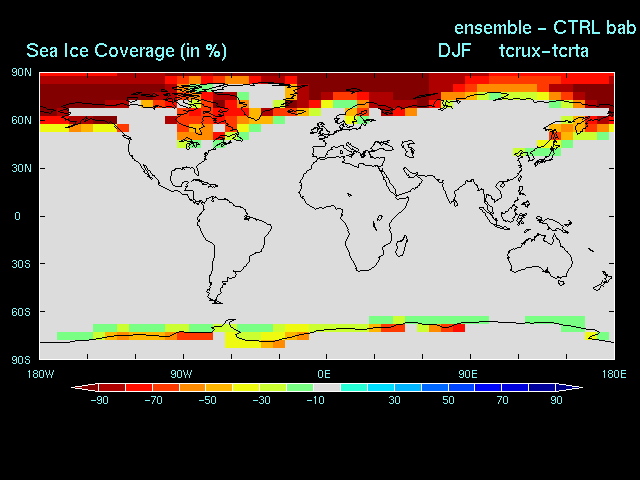Image resolution: width=640 pixels, height=480 pixels.
Task: Click the "90W" longitude axis label
Action: pos(182,374)
